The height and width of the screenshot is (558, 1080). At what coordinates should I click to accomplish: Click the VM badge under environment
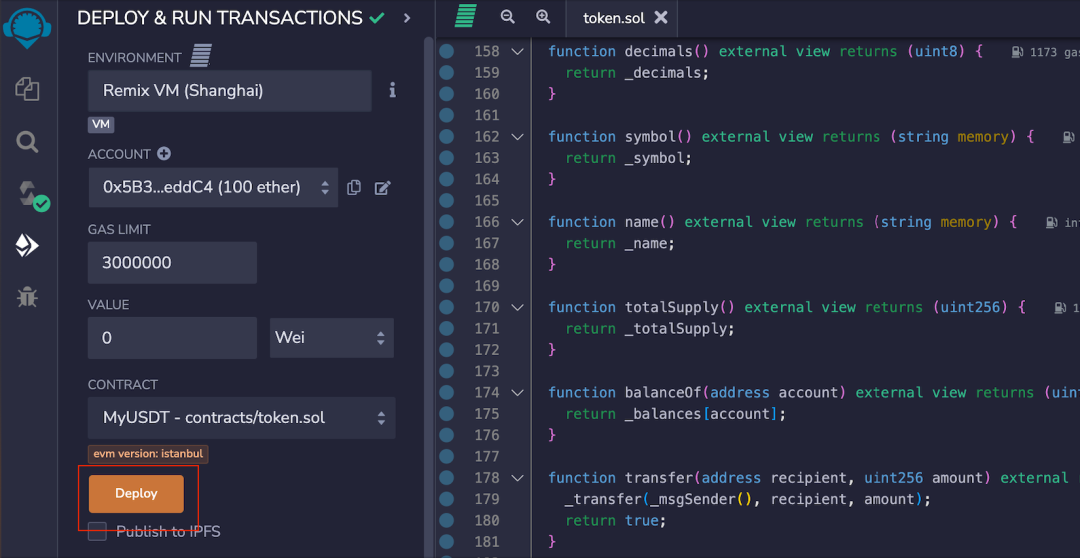[x=101, y=125]
